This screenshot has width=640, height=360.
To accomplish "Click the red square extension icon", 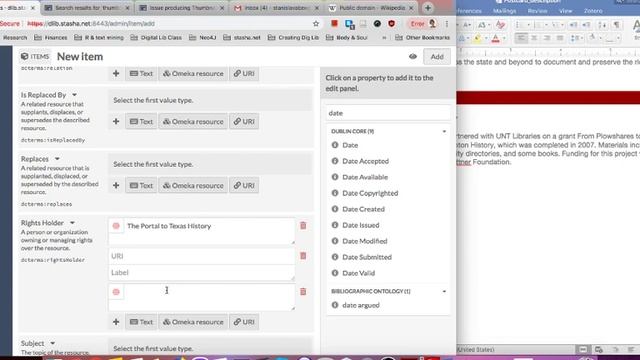I will (x=335, y=24).
